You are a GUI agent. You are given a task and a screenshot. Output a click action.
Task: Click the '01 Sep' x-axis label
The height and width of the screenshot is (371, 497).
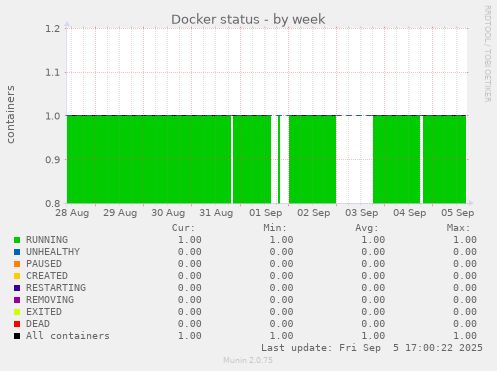266,213
